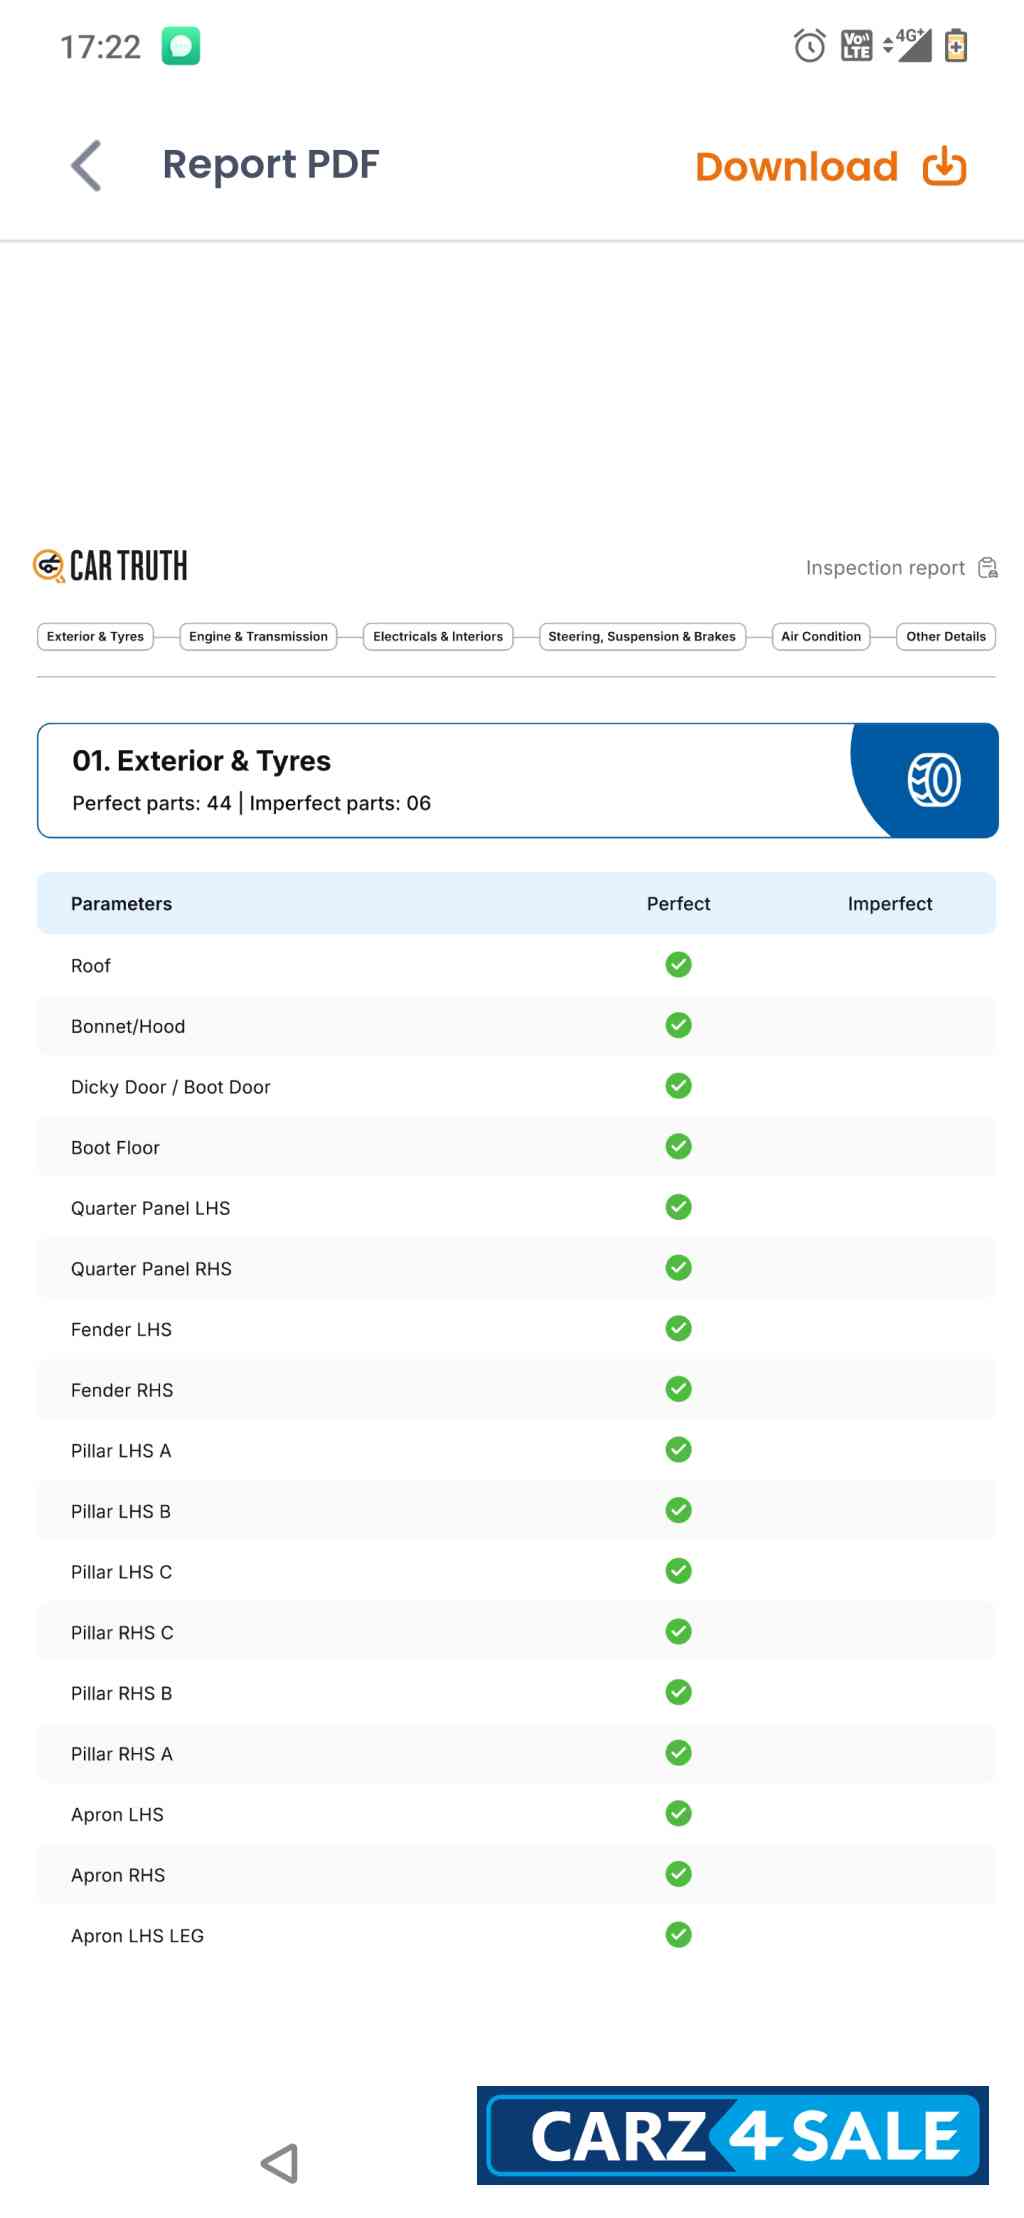Tap the Car Truth logo
The height and width of the screenshot is (2218, 1024).
[110, 566]
